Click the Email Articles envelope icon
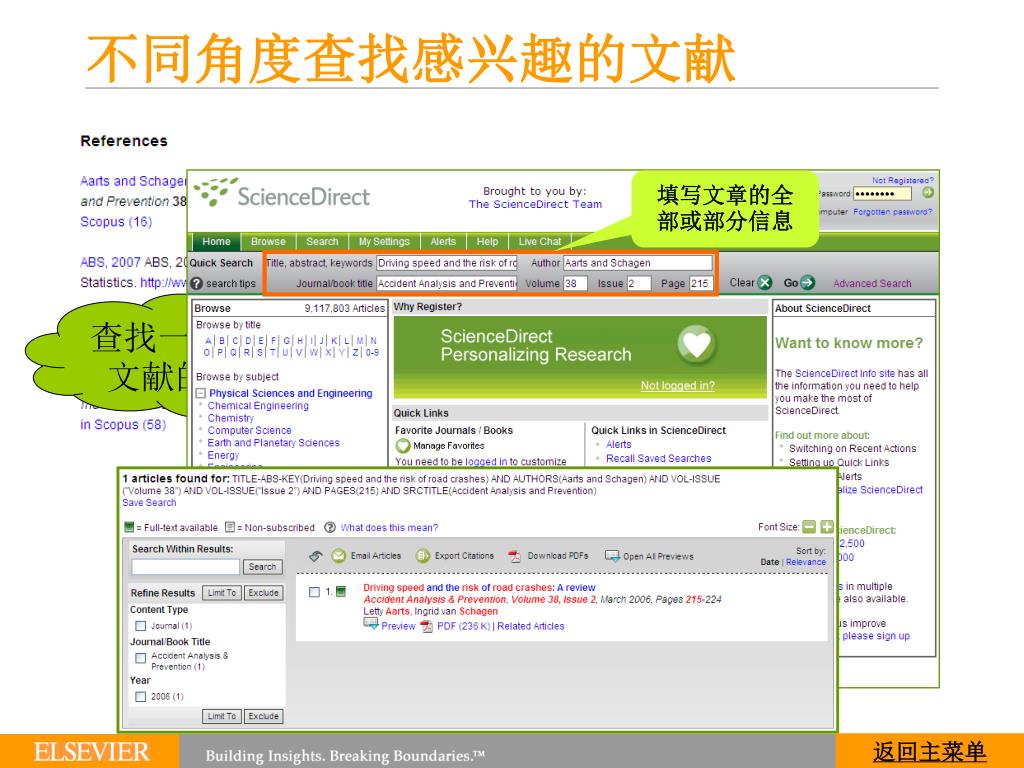 [x=338, y=556]
